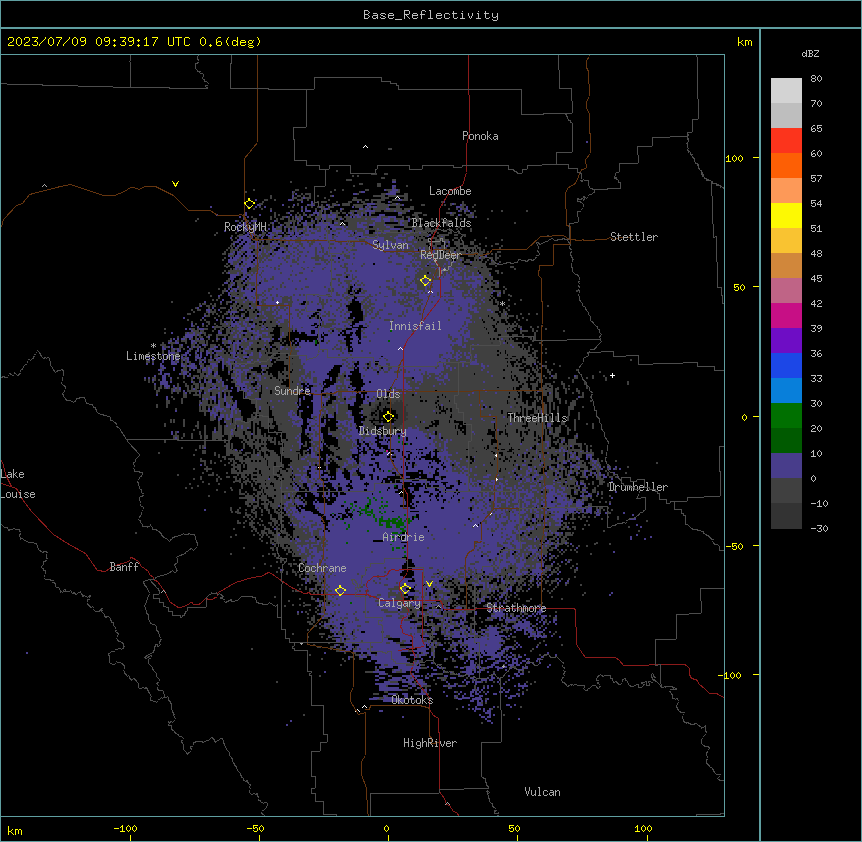Screen dimensions: 862x842
Task: Click the Drumheller label
Action: click(638, 487)
